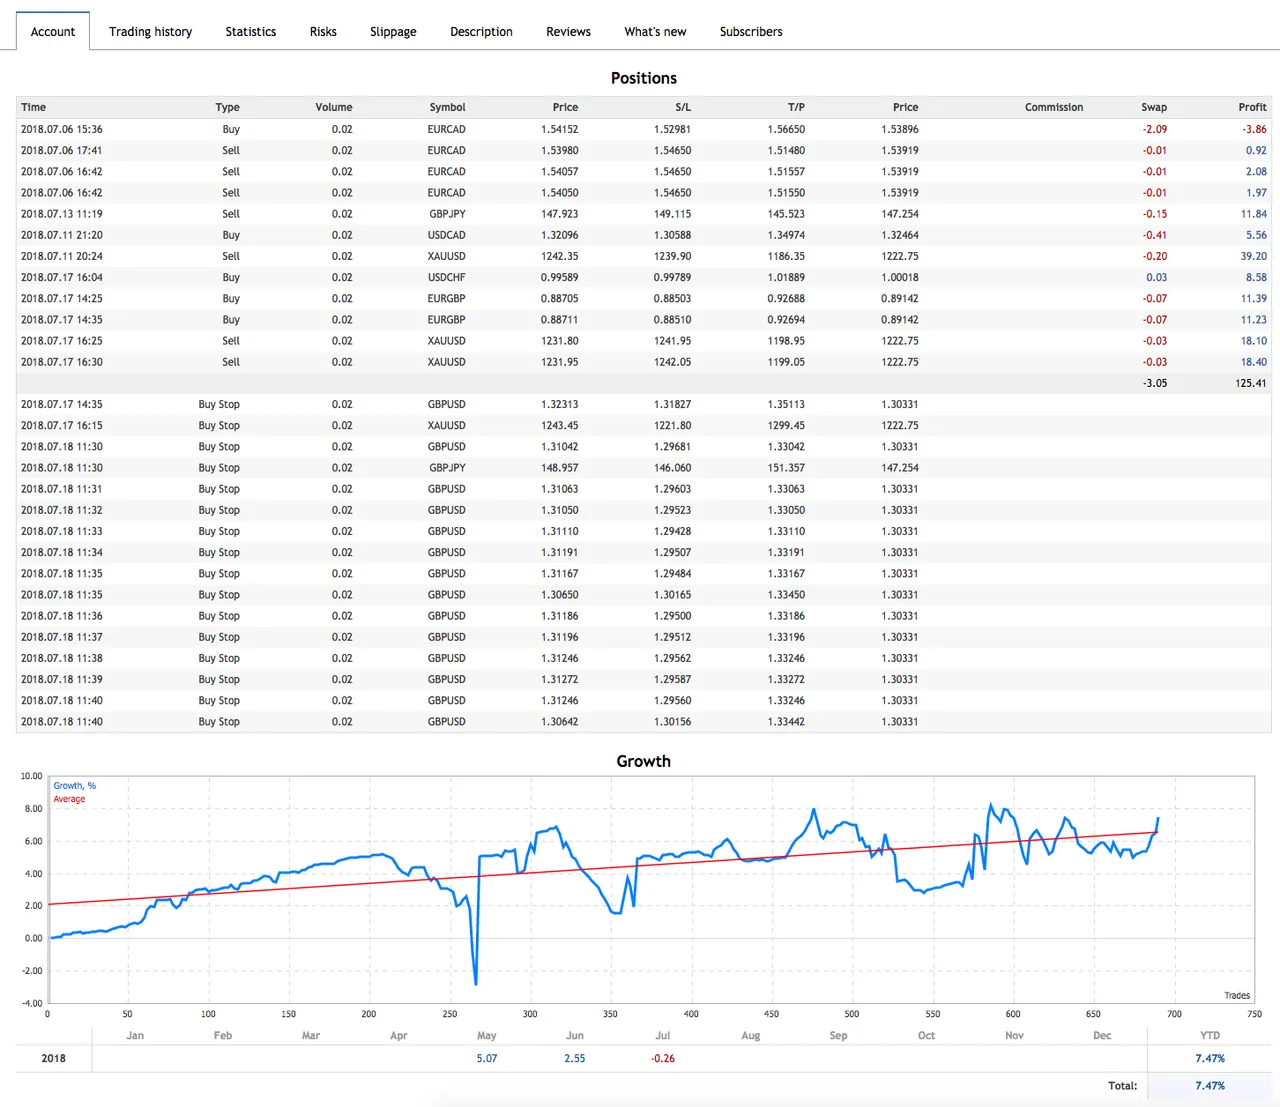Open the Trading history tab
This screenshot has height=1107, width=1280.
point(150,32)
